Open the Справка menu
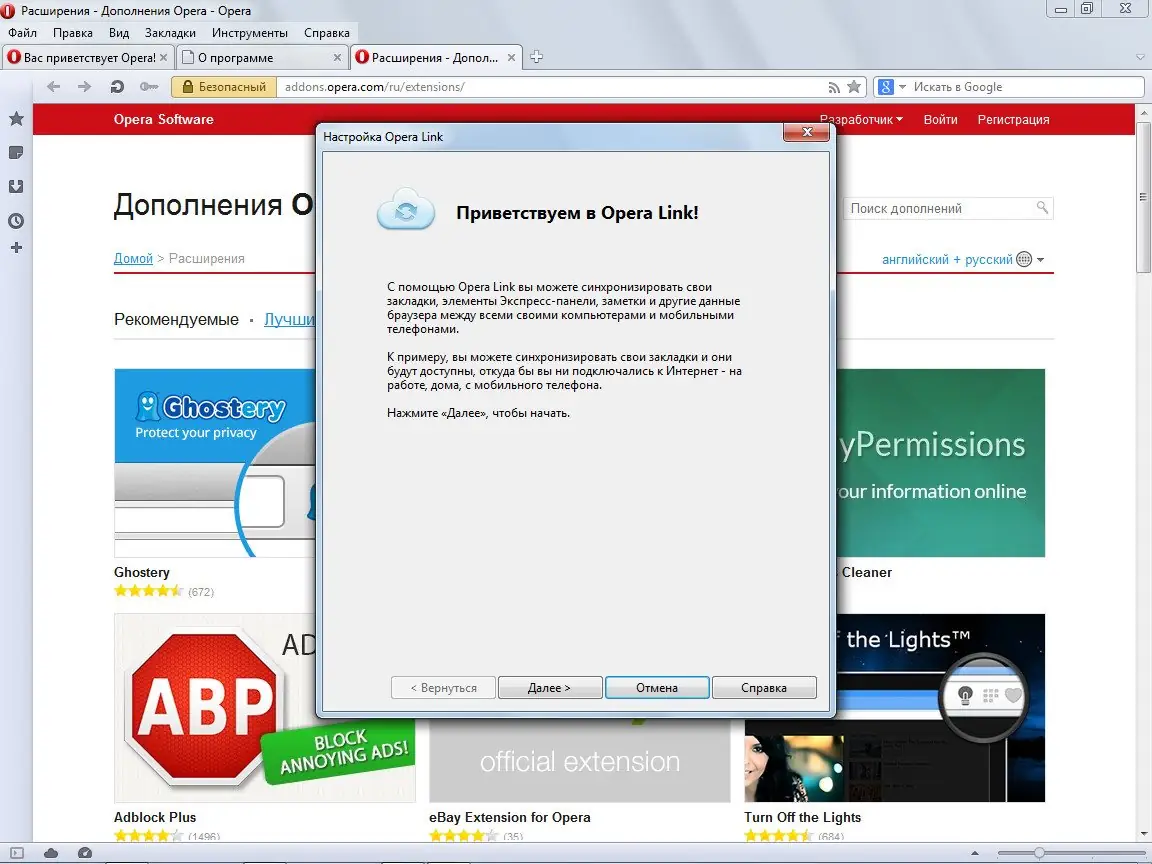The image size is (1152, 864). (327, 33)
